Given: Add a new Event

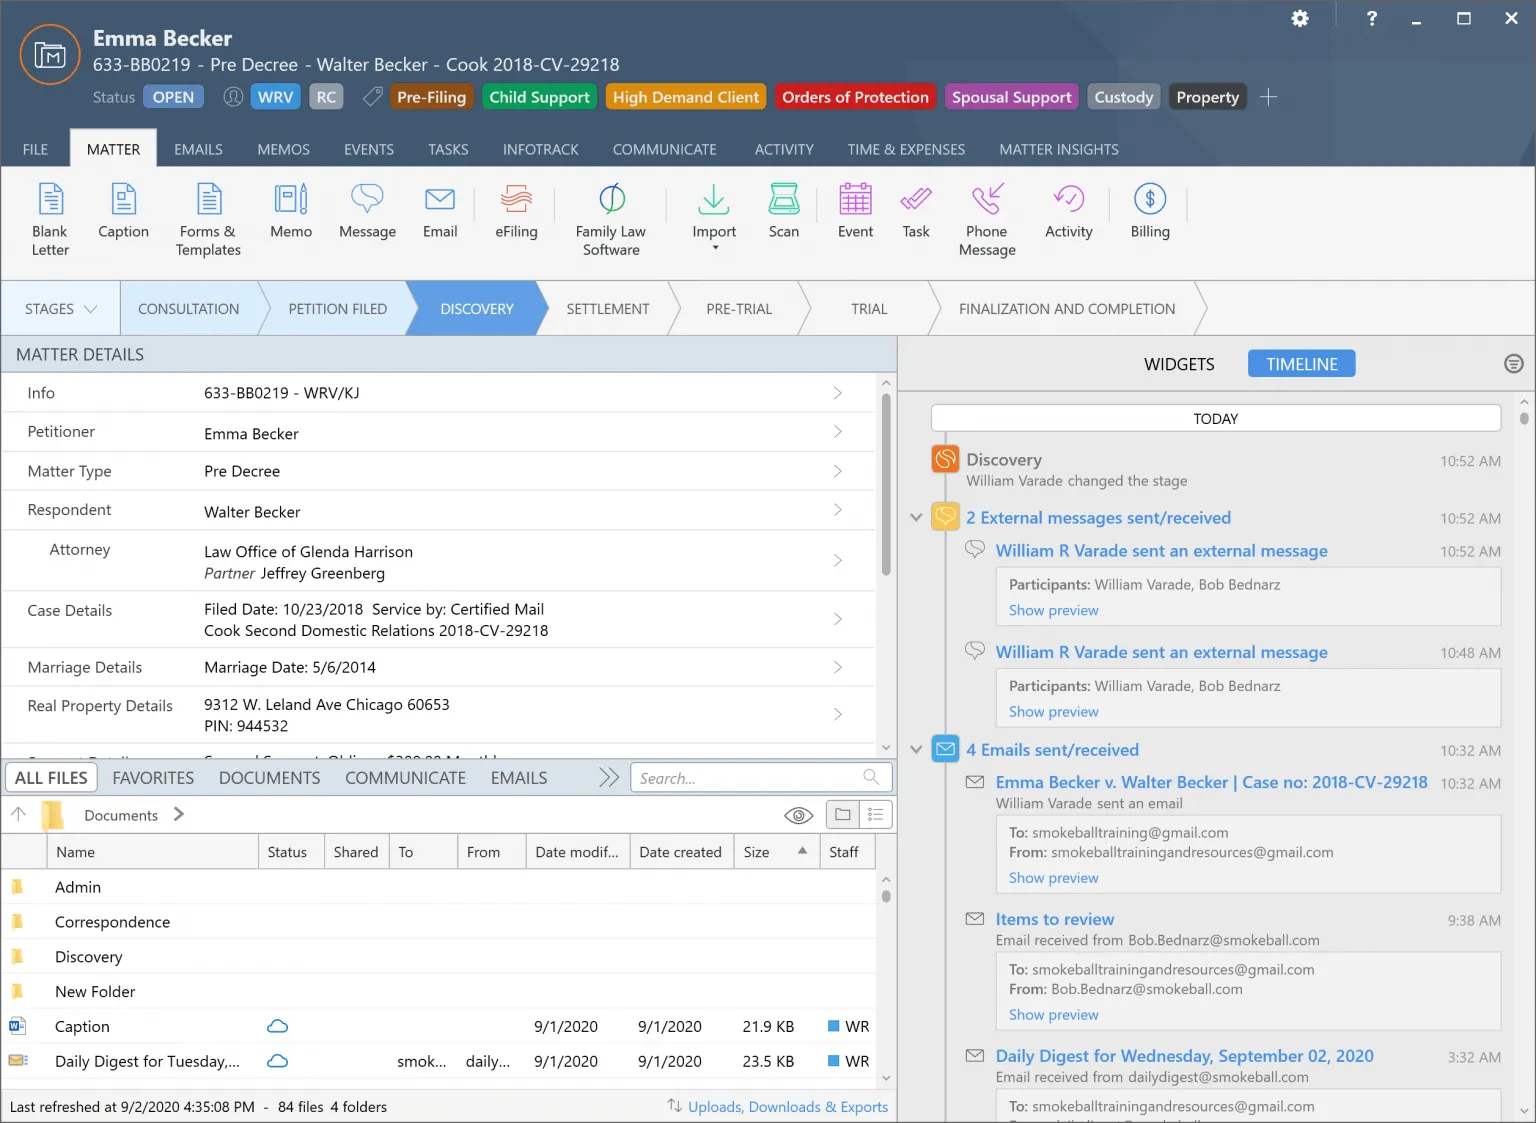Looking at the screenshot, I should click(x=855, y=211).
